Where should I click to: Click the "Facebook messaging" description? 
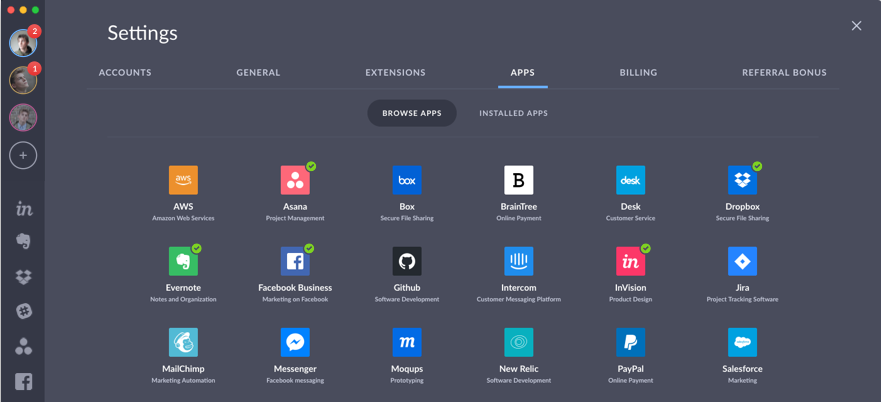(x=295, y=381)
